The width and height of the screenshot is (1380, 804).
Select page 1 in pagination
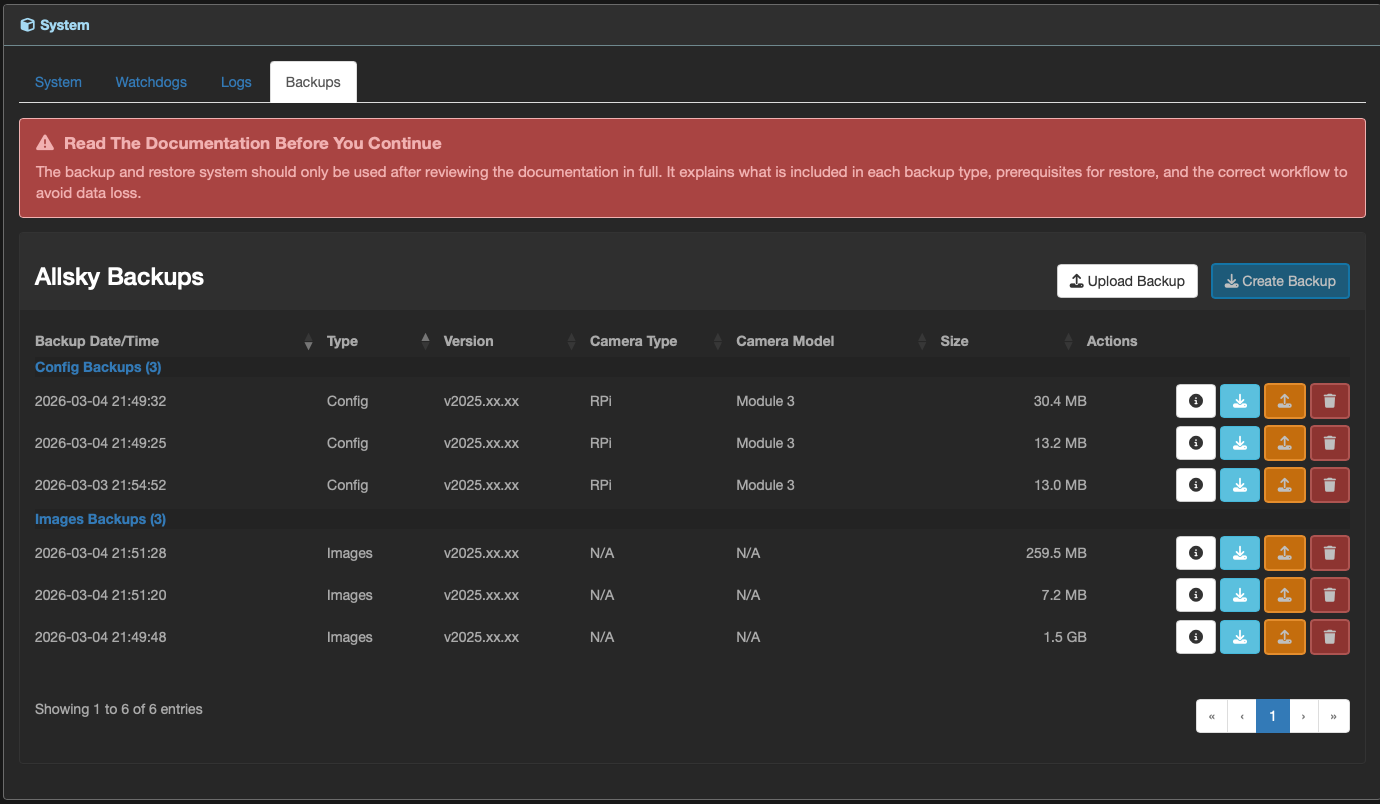click(1272, 716)
